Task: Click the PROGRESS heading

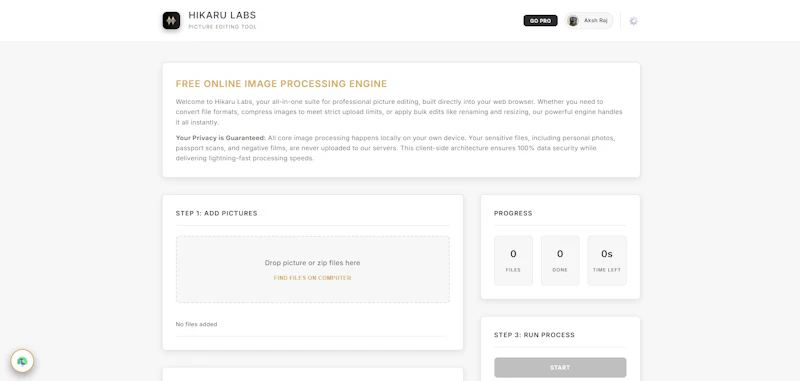Action: tap(513, 213)
